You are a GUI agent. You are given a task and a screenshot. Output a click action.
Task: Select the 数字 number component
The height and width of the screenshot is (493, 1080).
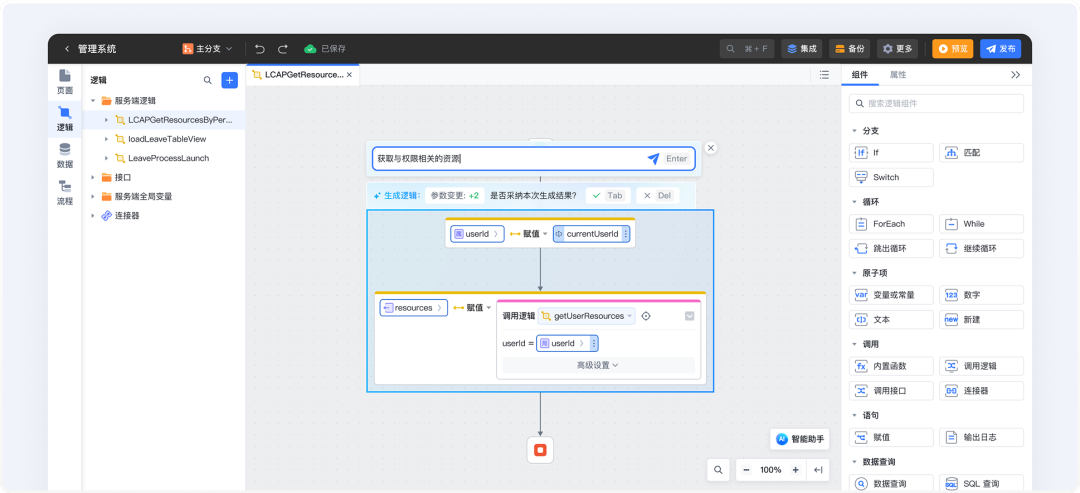982,295
